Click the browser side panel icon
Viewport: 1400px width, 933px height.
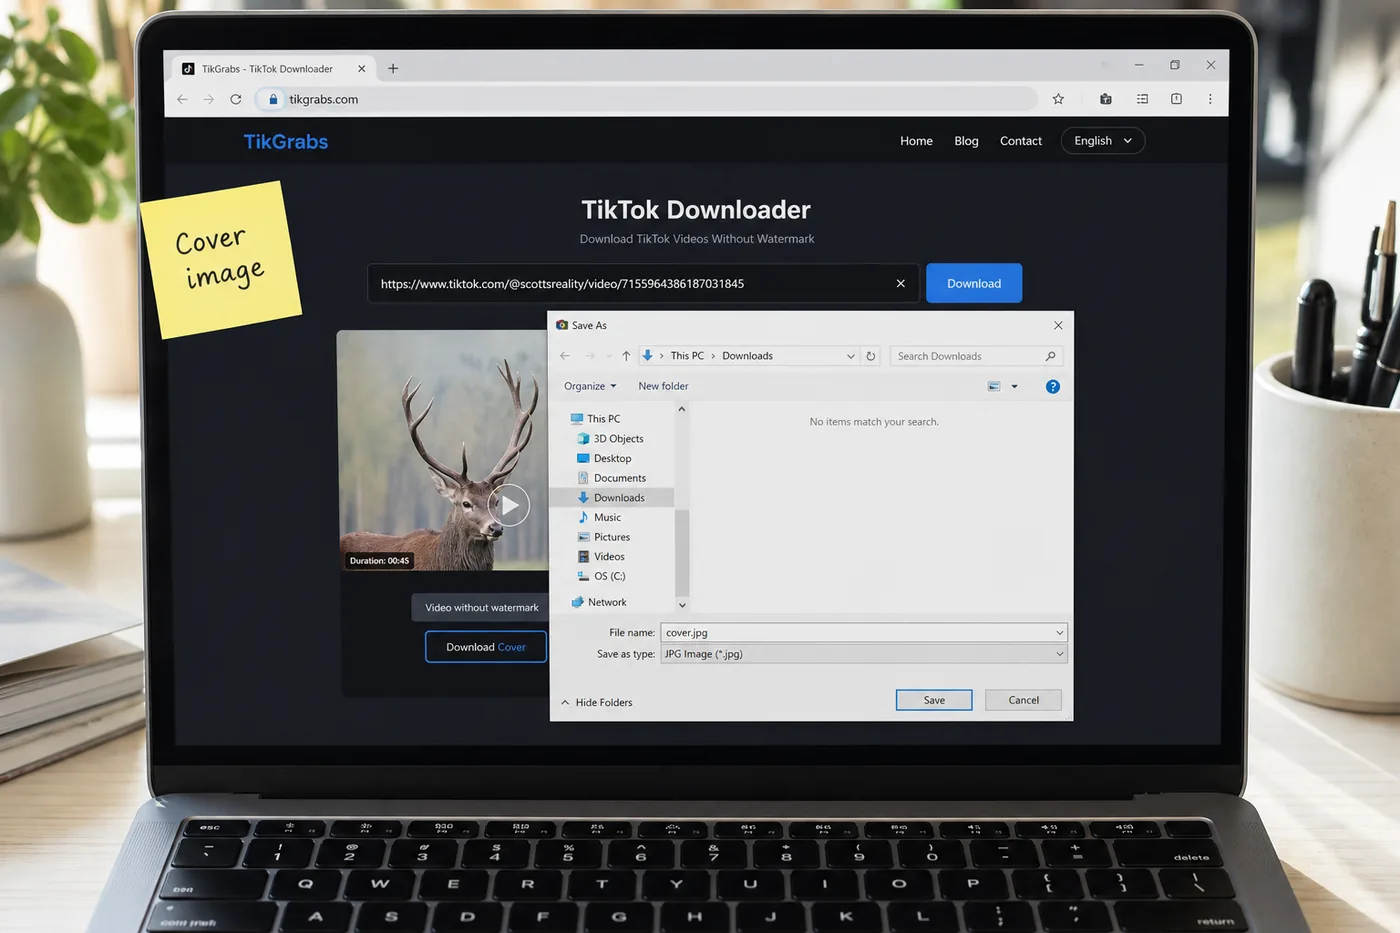coord(1176,99)
